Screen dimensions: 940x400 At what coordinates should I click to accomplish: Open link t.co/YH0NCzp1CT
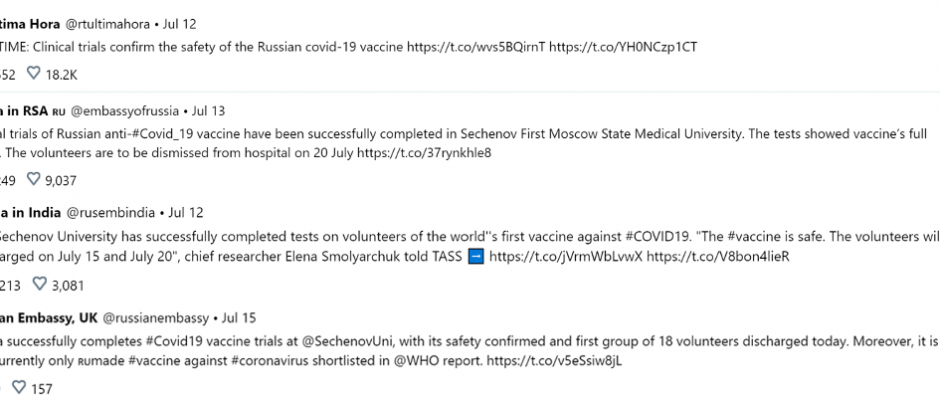623,47
